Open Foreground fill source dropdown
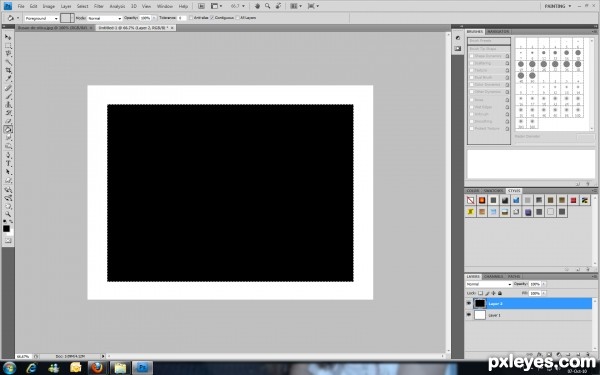Screen dimensions: 600x375 click(41, 18)
